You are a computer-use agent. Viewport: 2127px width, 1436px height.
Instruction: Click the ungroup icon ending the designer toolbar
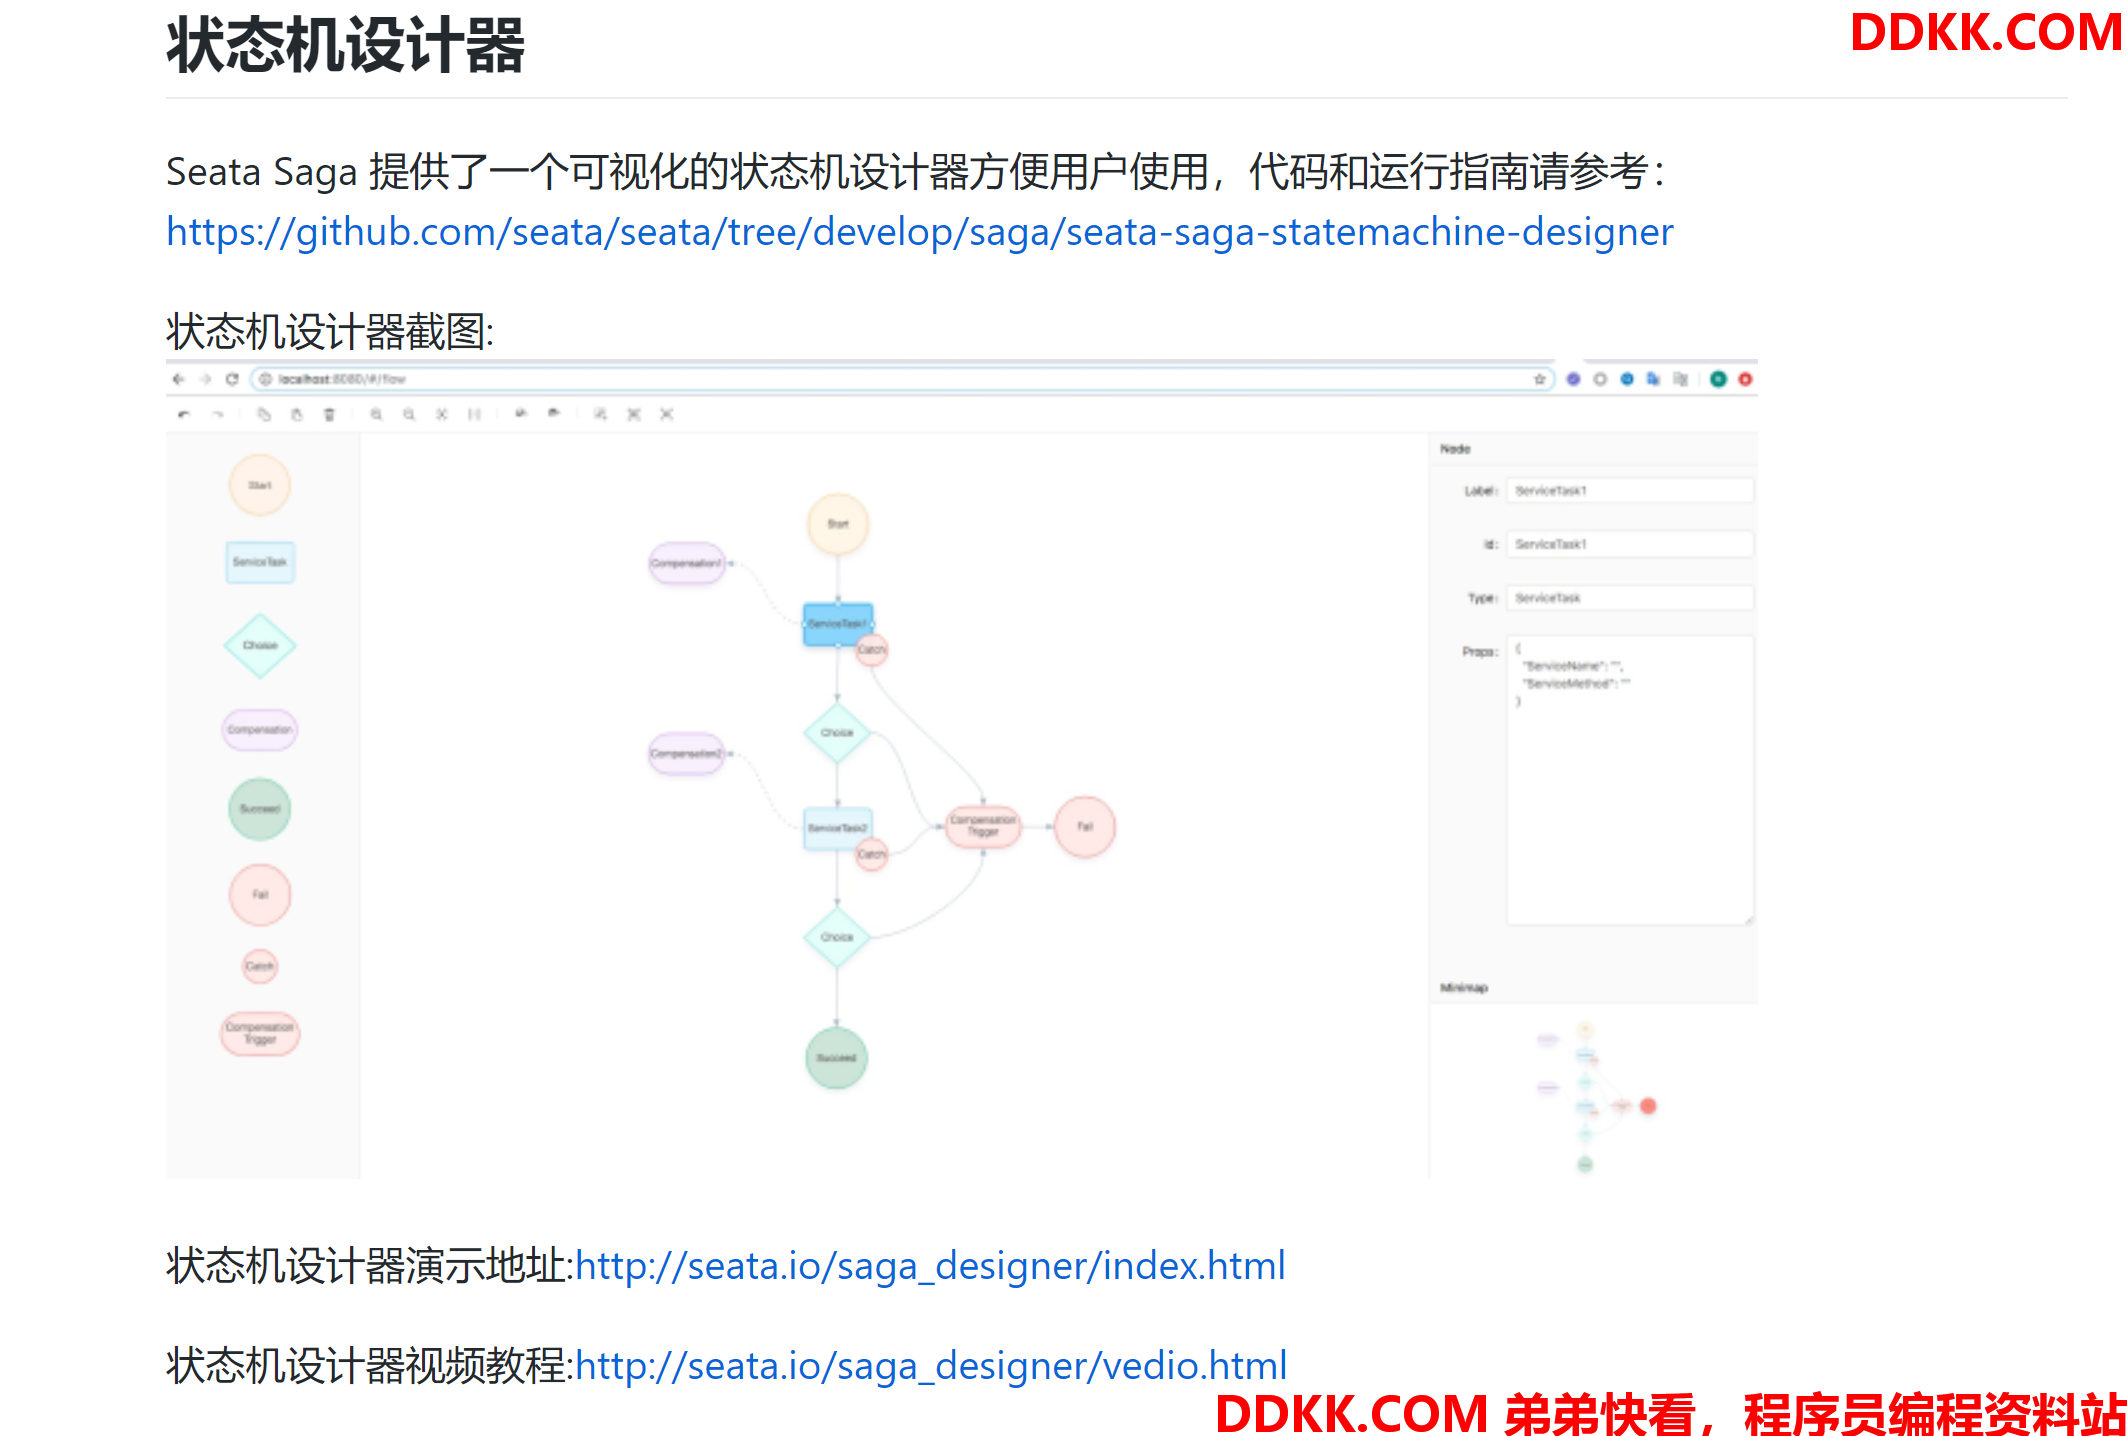point(666,414)
